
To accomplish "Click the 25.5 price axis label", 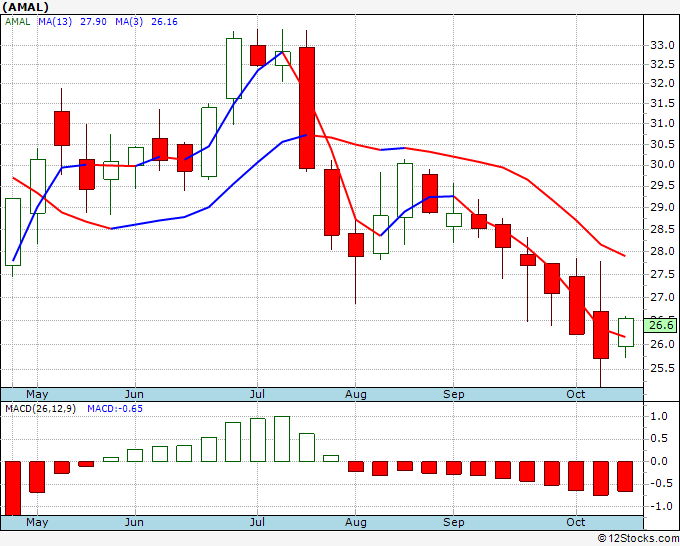I will pos(662,368).
